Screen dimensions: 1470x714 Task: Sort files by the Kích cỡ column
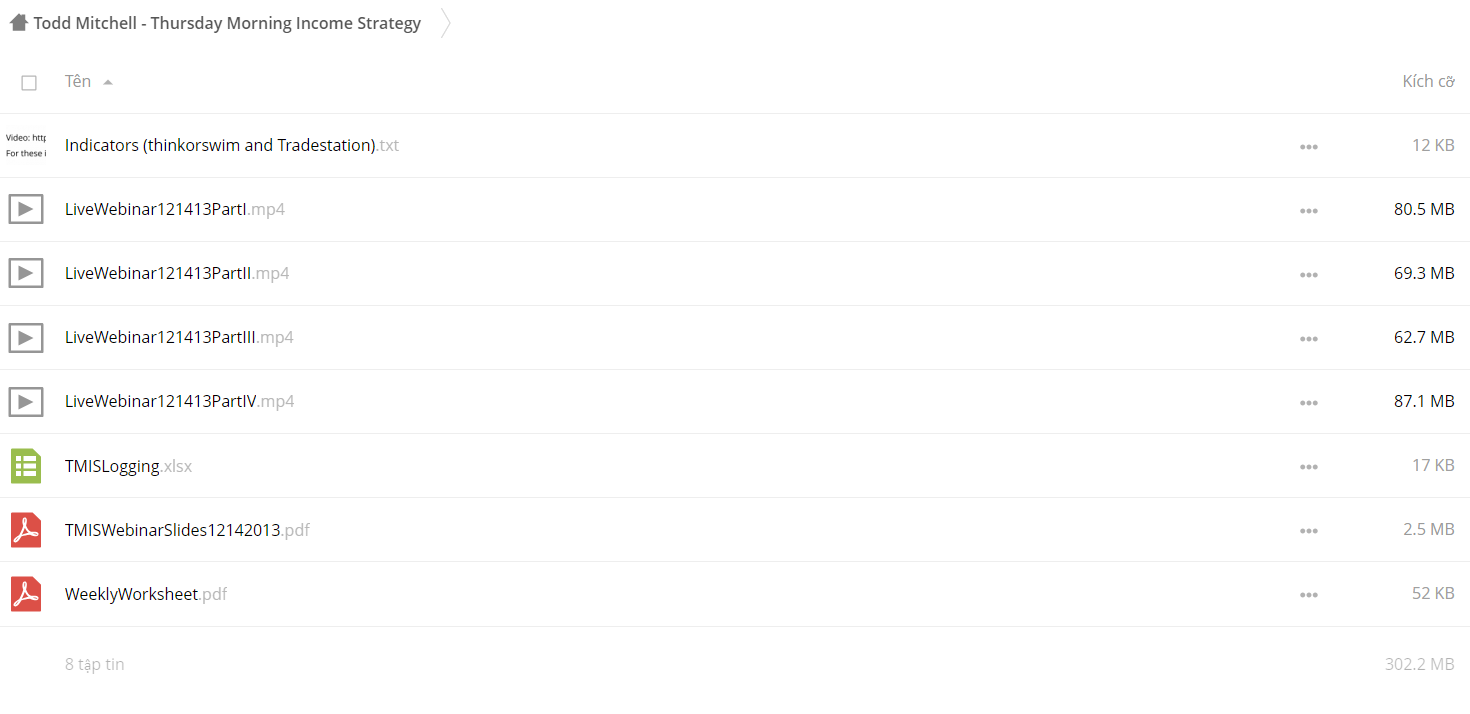click(x=1428, y=81)
